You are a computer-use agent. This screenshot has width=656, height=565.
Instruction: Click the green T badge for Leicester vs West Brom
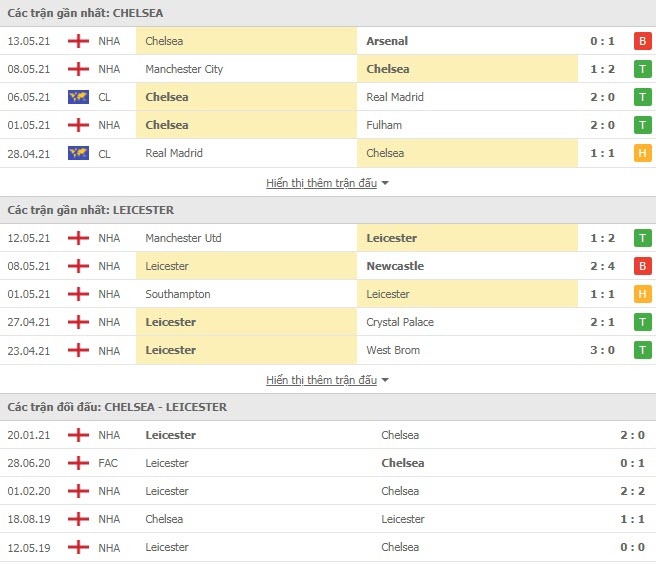point(643,350)
